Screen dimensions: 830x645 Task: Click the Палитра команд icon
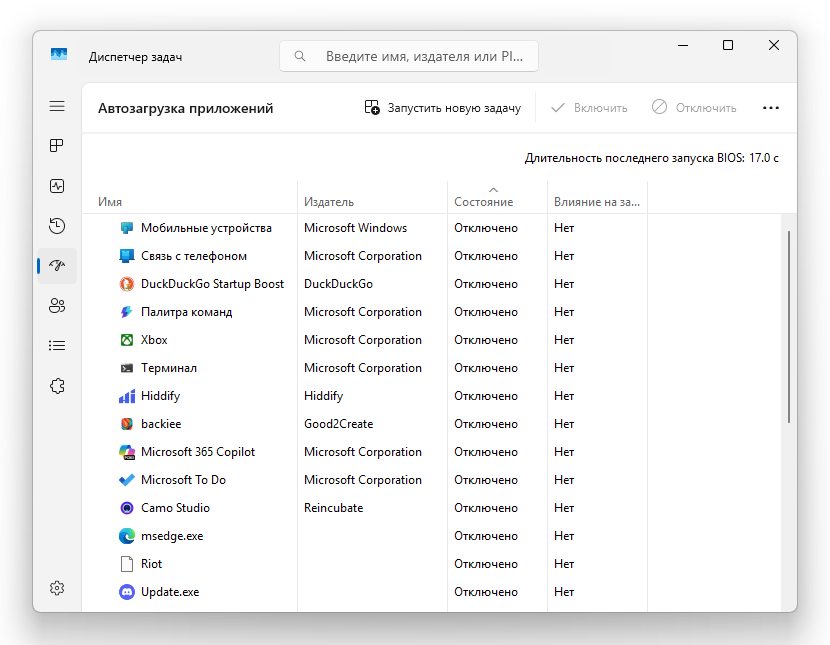127,312
